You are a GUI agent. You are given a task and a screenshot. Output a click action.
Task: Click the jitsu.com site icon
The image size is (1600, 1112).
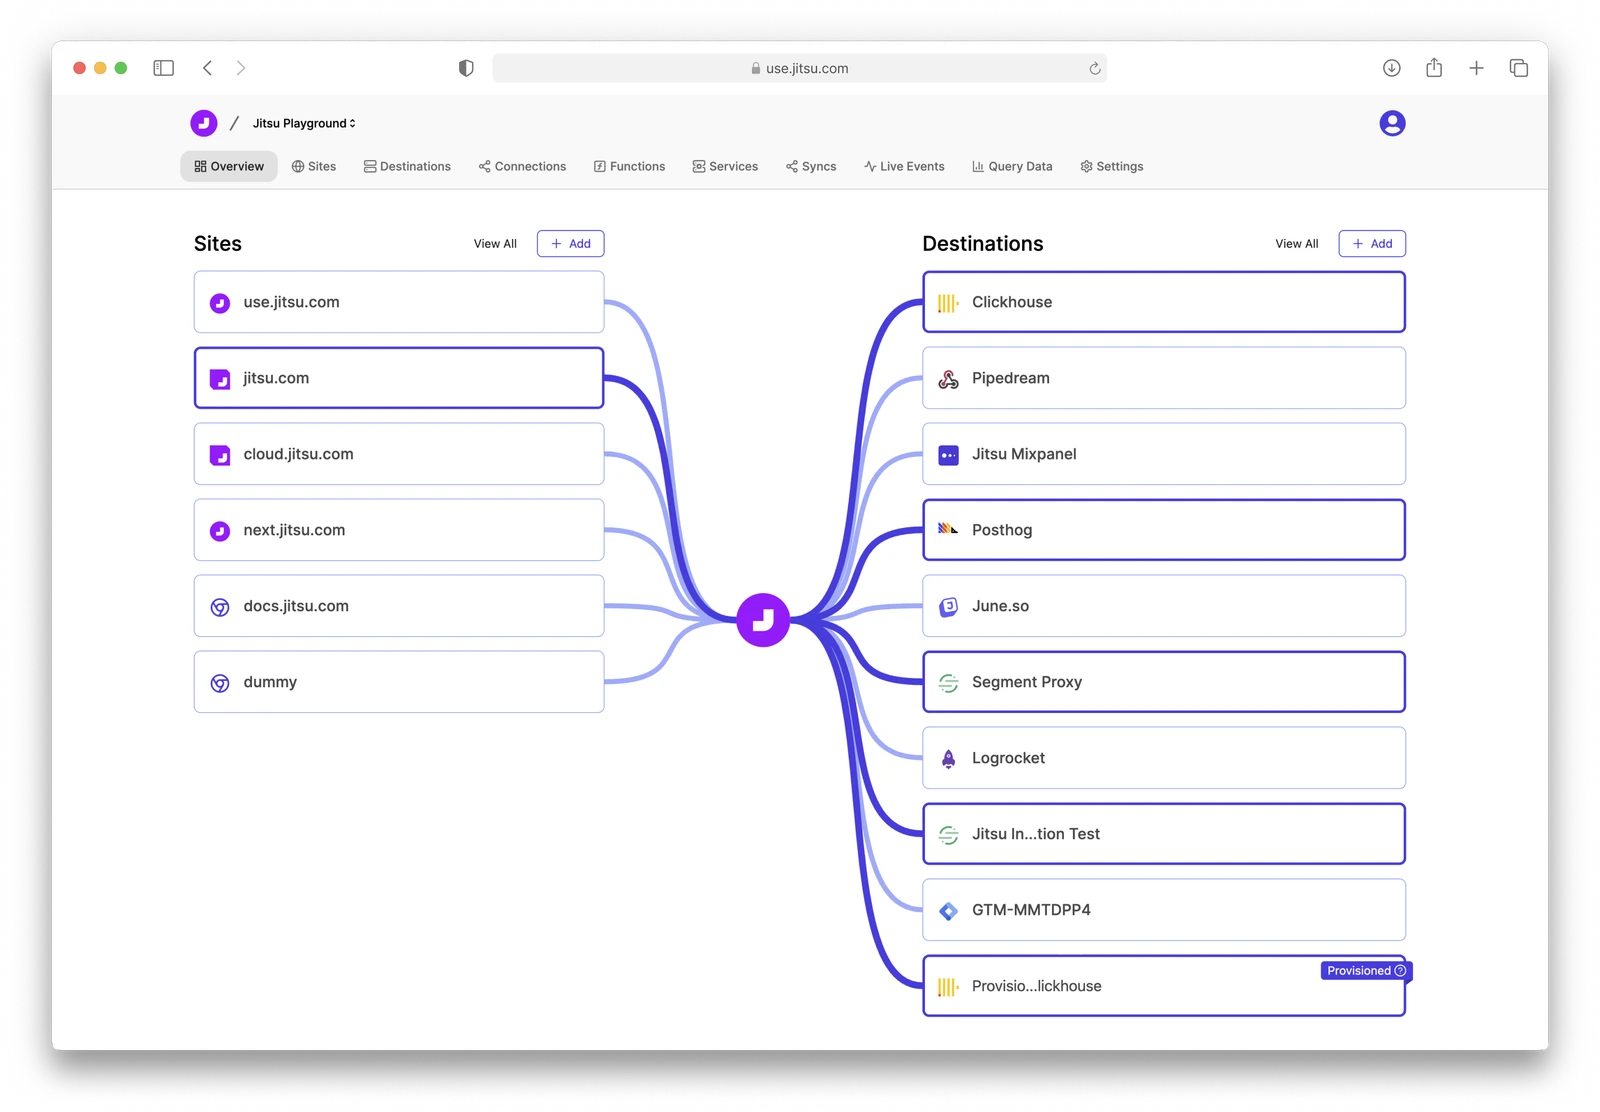[x=220, y=379]
